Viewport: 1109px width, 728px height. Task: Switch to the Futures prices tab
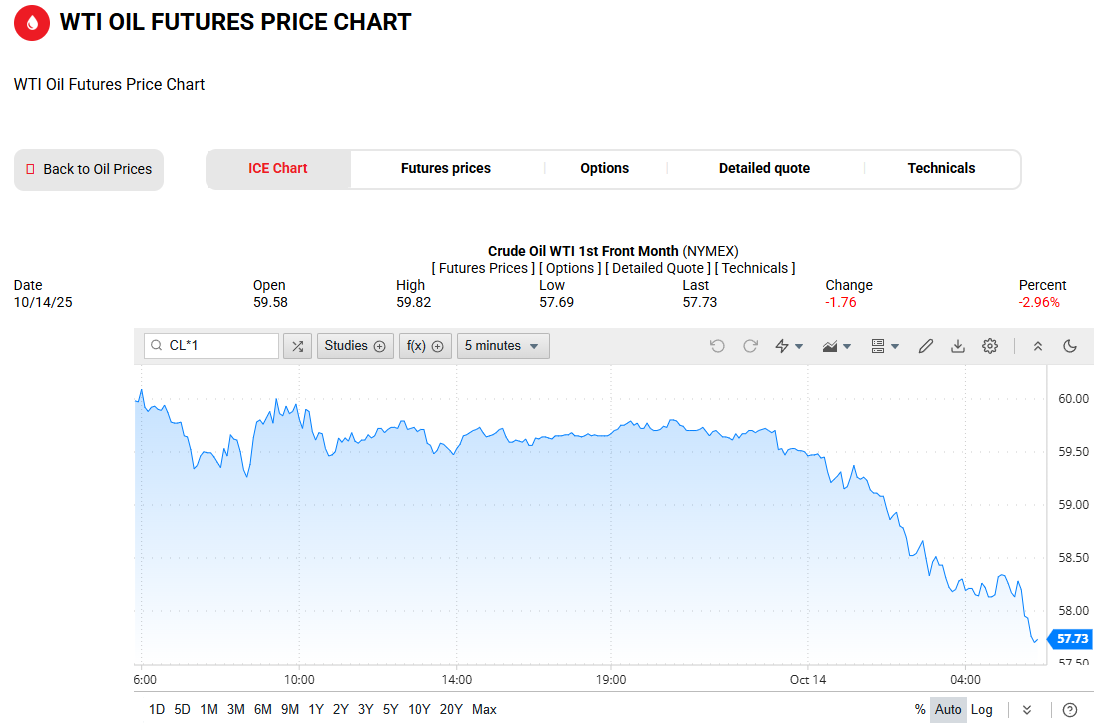(x=446, y=169)
